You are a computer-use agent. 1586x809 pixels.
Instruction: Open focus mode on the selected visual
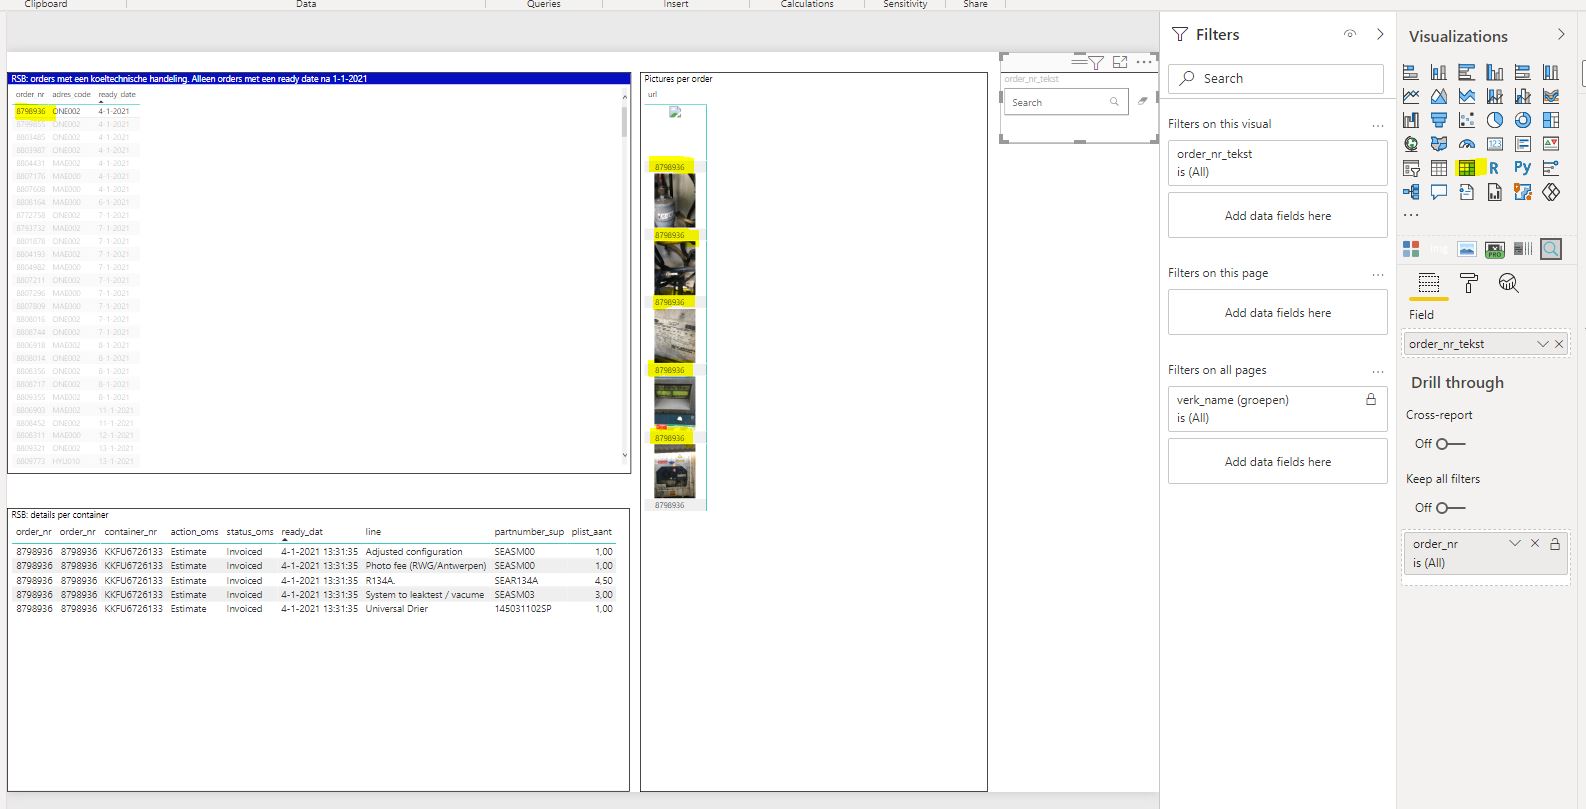click(1120, 62)
